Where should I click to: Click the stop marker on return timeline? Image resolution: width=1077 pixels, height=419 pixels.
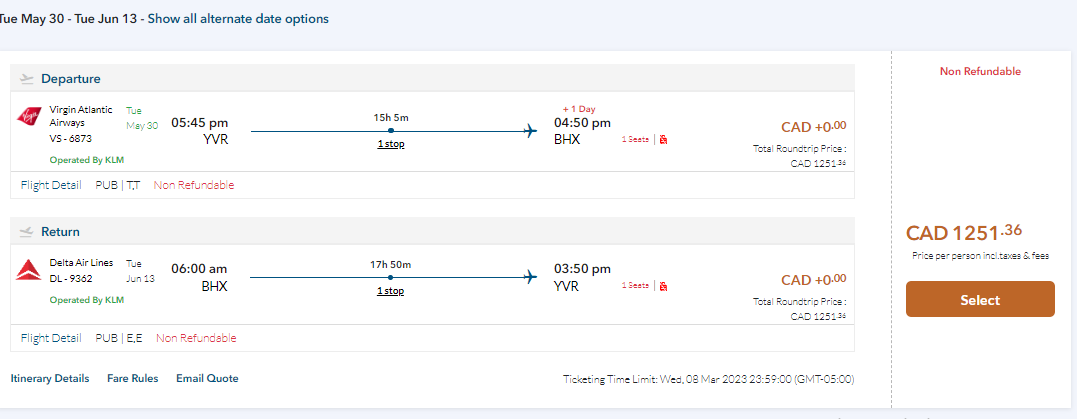point(390,277)
